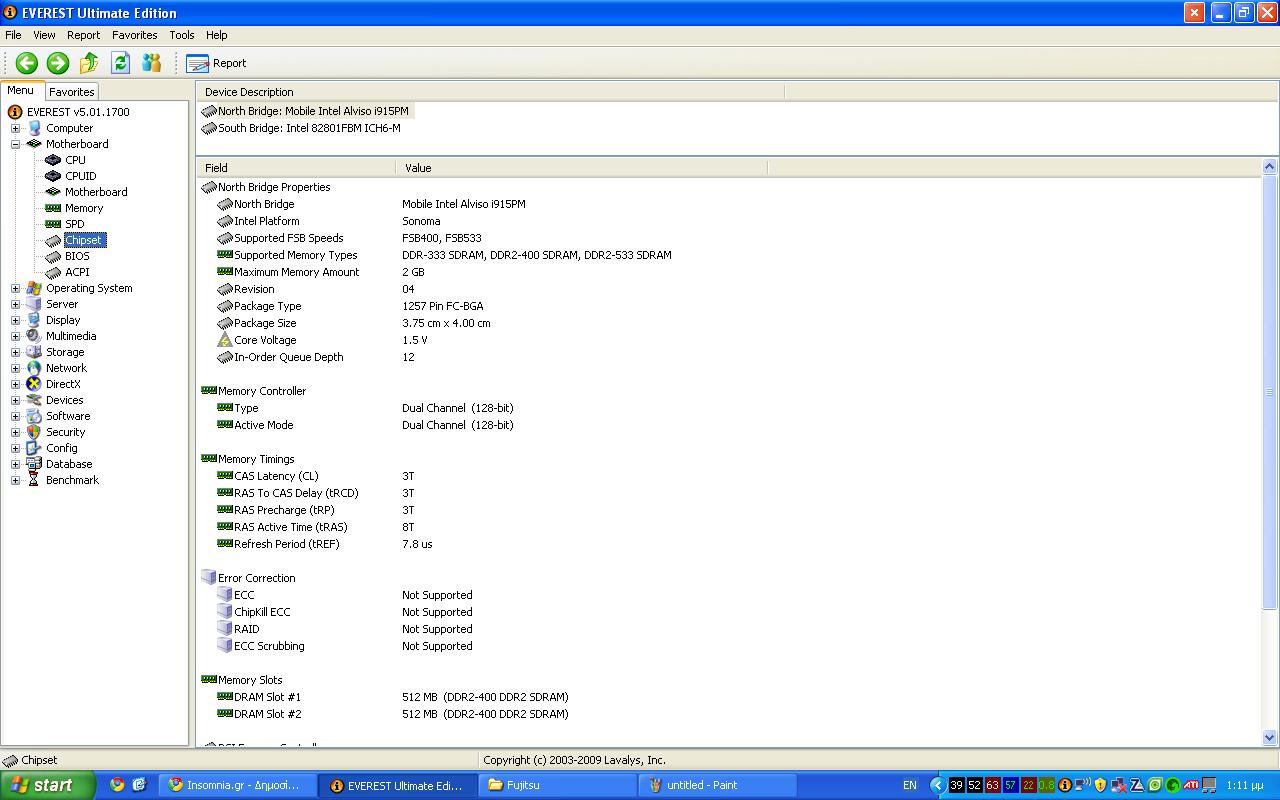The image size is (1280, 800).
Task: Click the system tray expand arrow
Action: click(x=937, y=785)
